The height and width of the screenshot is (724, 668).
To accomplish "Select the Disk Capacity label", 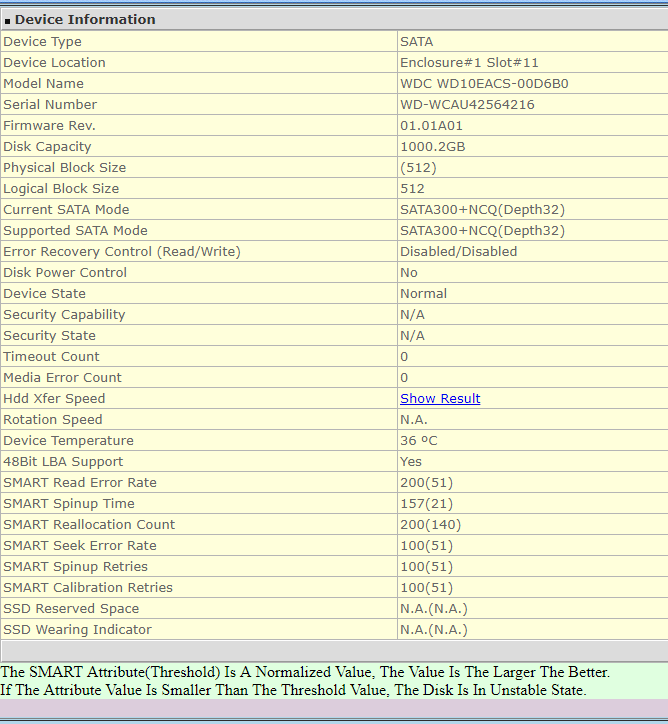I will point(47,146).
